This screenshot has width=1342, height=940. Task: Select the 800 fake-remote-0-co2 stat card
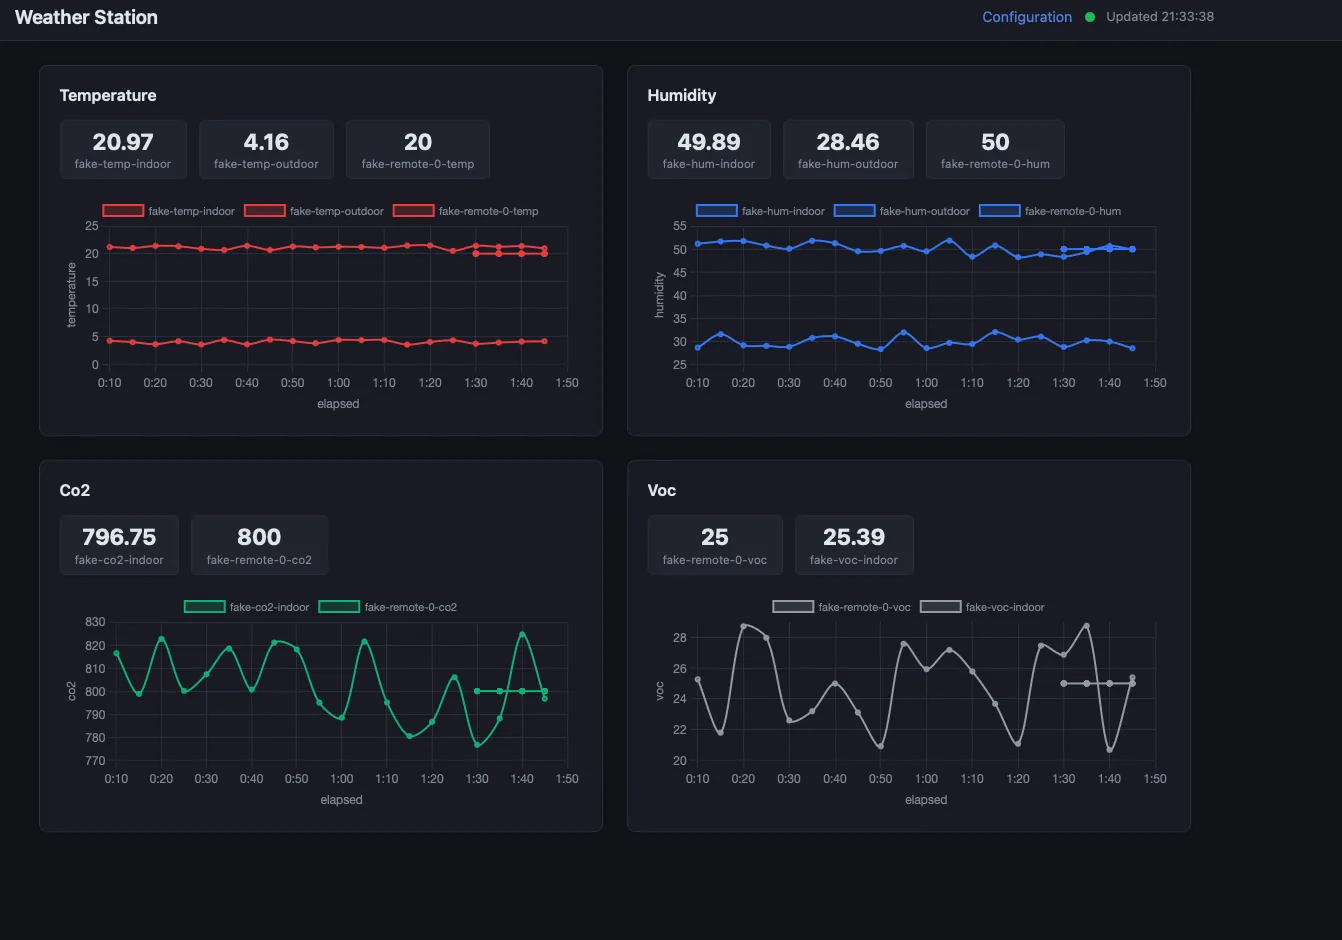(x=259, y=545)
